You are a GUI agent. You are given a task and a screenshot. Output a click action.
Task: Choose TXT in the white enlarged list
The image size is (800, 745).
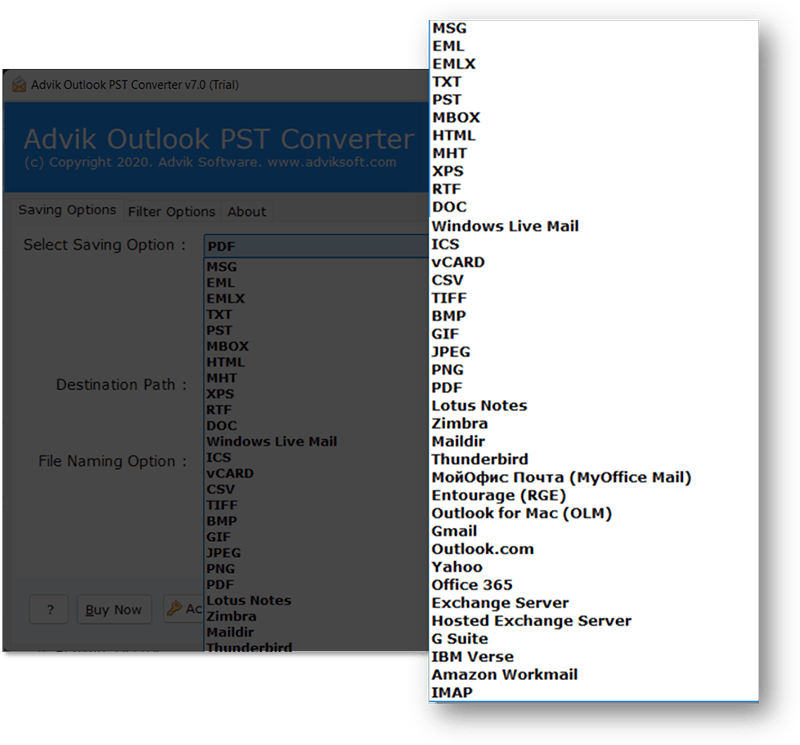coord(447,82)
